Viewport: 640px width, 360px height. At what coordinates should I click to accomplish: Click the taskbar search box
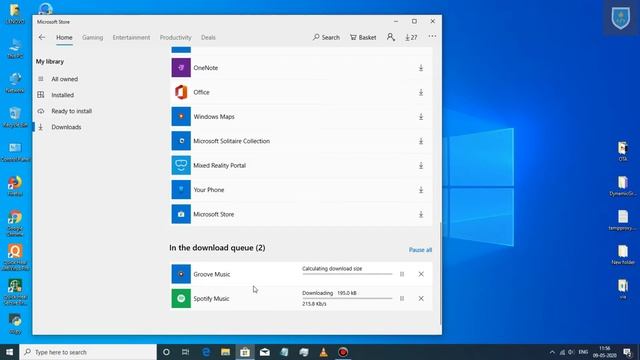(88, 352)
